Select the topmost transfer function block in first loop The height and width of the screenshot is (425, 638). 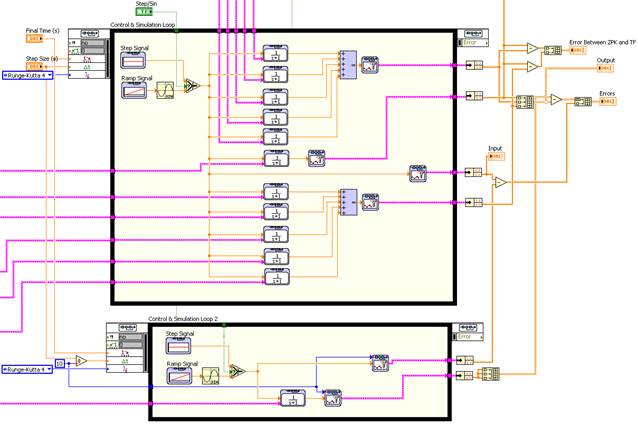coord(275,53)
